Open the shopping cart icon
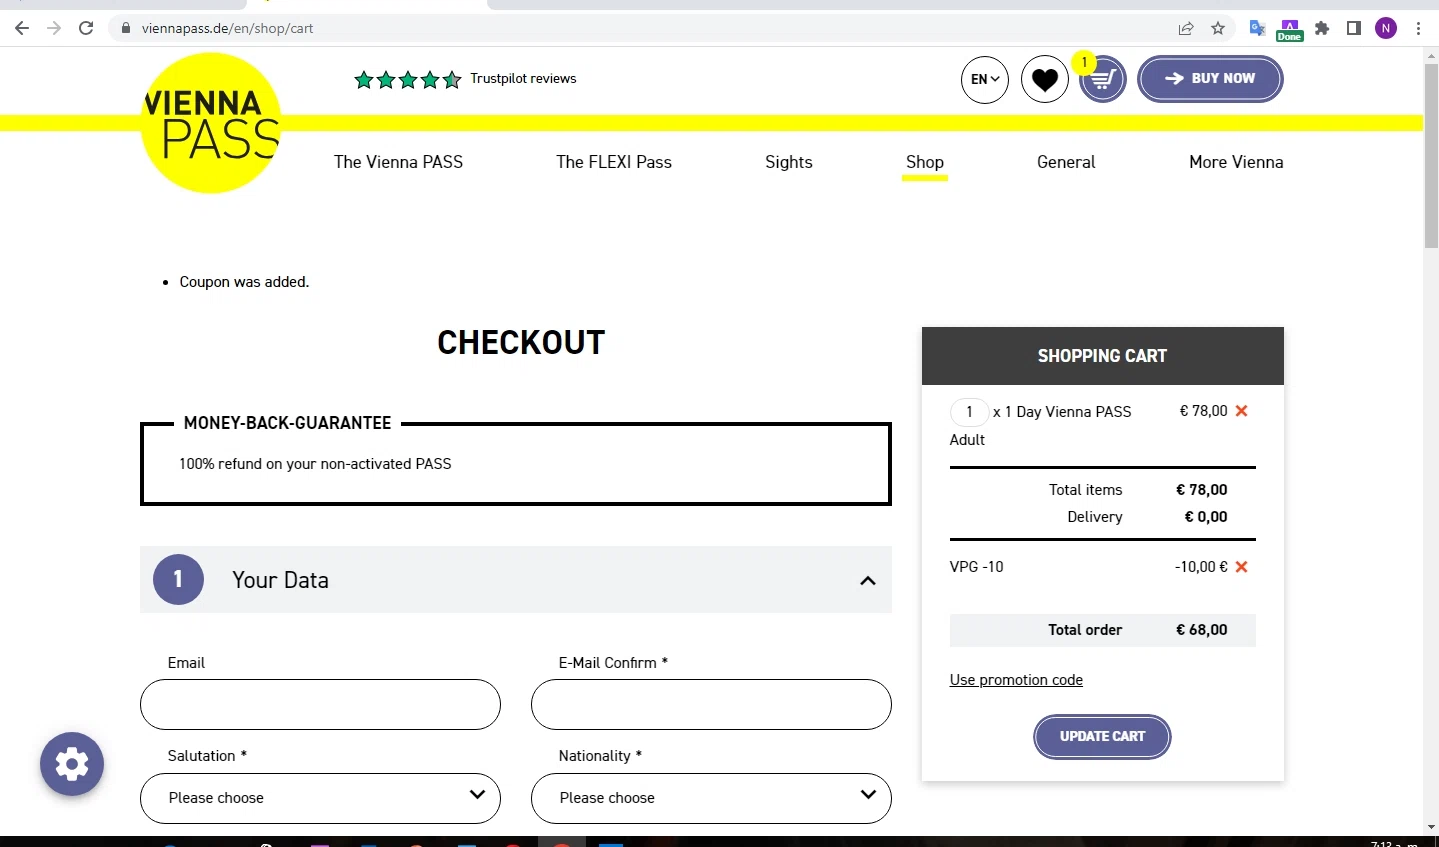 click(1103, 79)
